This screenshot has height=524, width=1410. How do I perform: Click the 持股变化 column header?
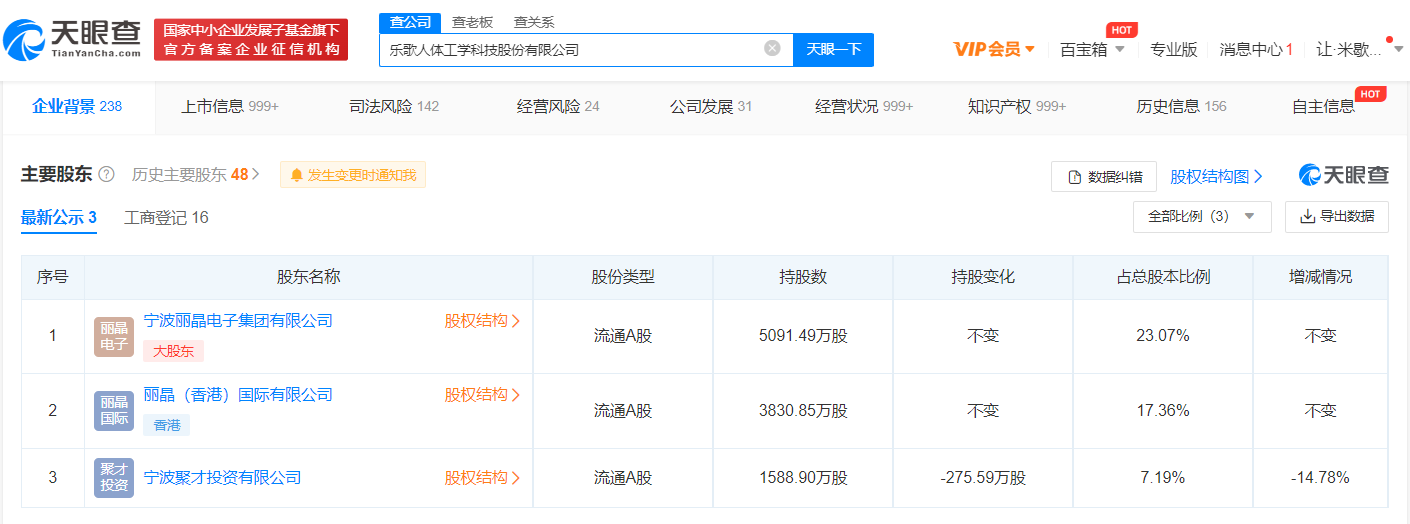click(983, 277)
